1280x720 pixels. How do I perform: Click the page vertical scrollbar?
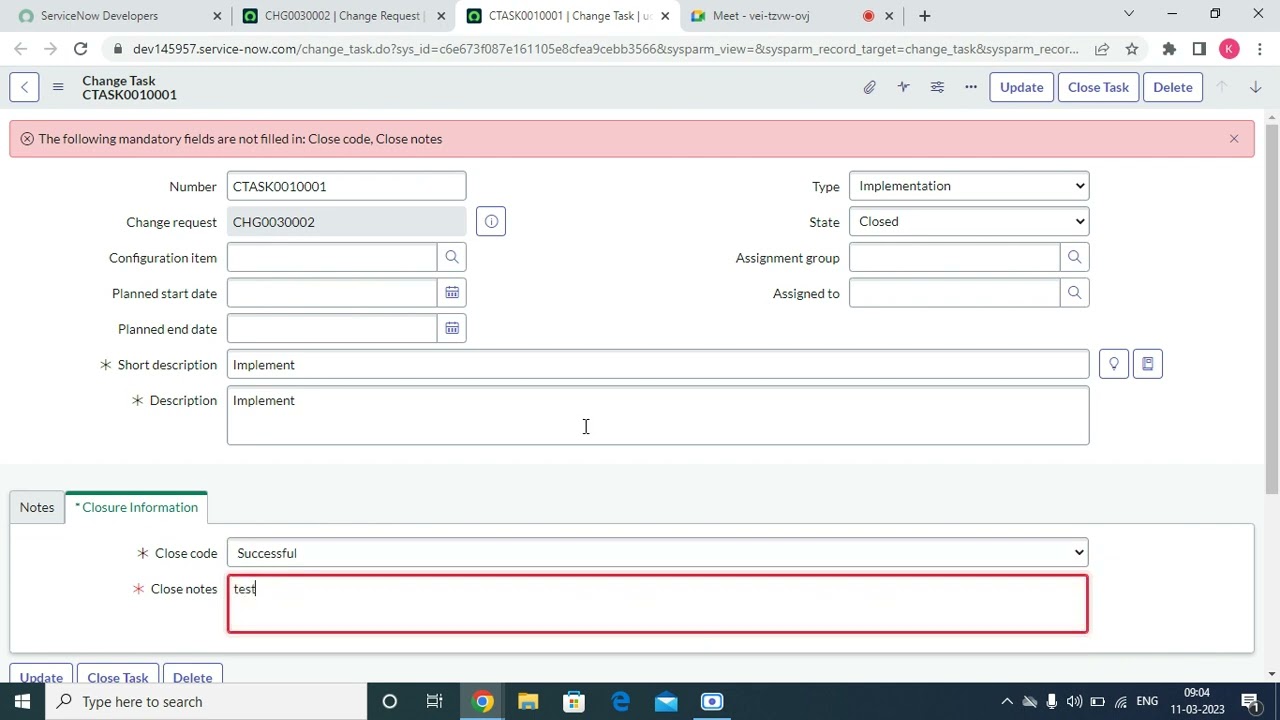(x=1272, y=310)
